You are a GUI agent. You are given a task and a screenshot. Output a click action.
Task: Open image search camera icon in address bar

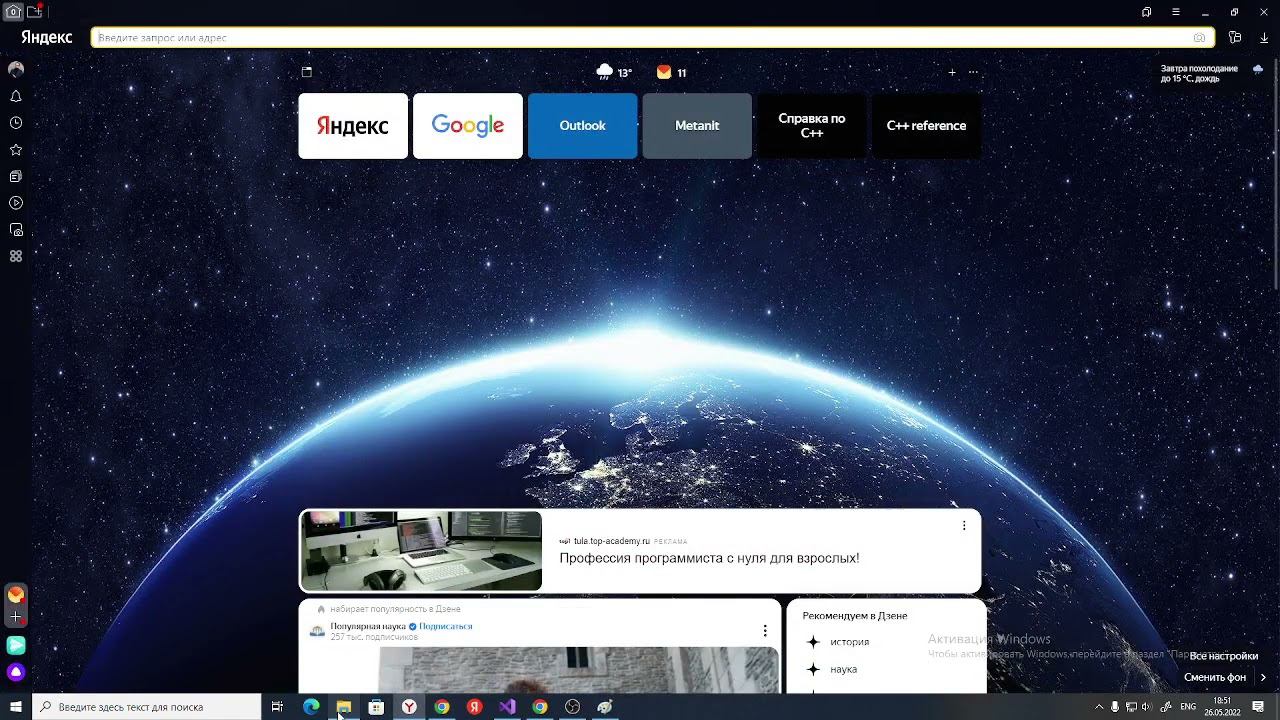[x=1199, y=38]
